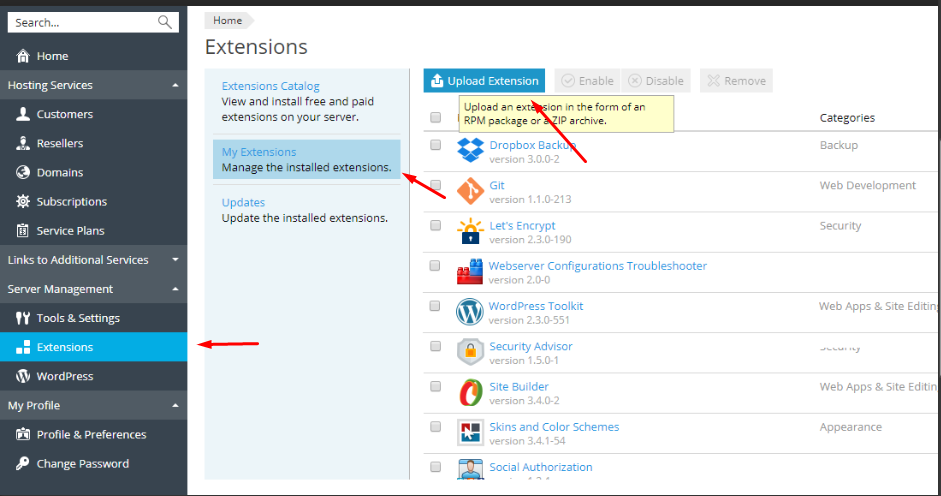Viewport: 941px width, 496px height.
Task: Open Tools & Settings in sidebar
Action: (x=77, y=318)
